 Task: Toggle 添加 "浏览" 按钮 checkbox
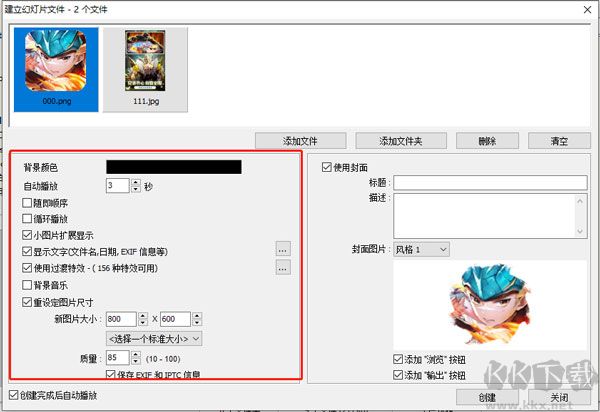tap(398, 359)
